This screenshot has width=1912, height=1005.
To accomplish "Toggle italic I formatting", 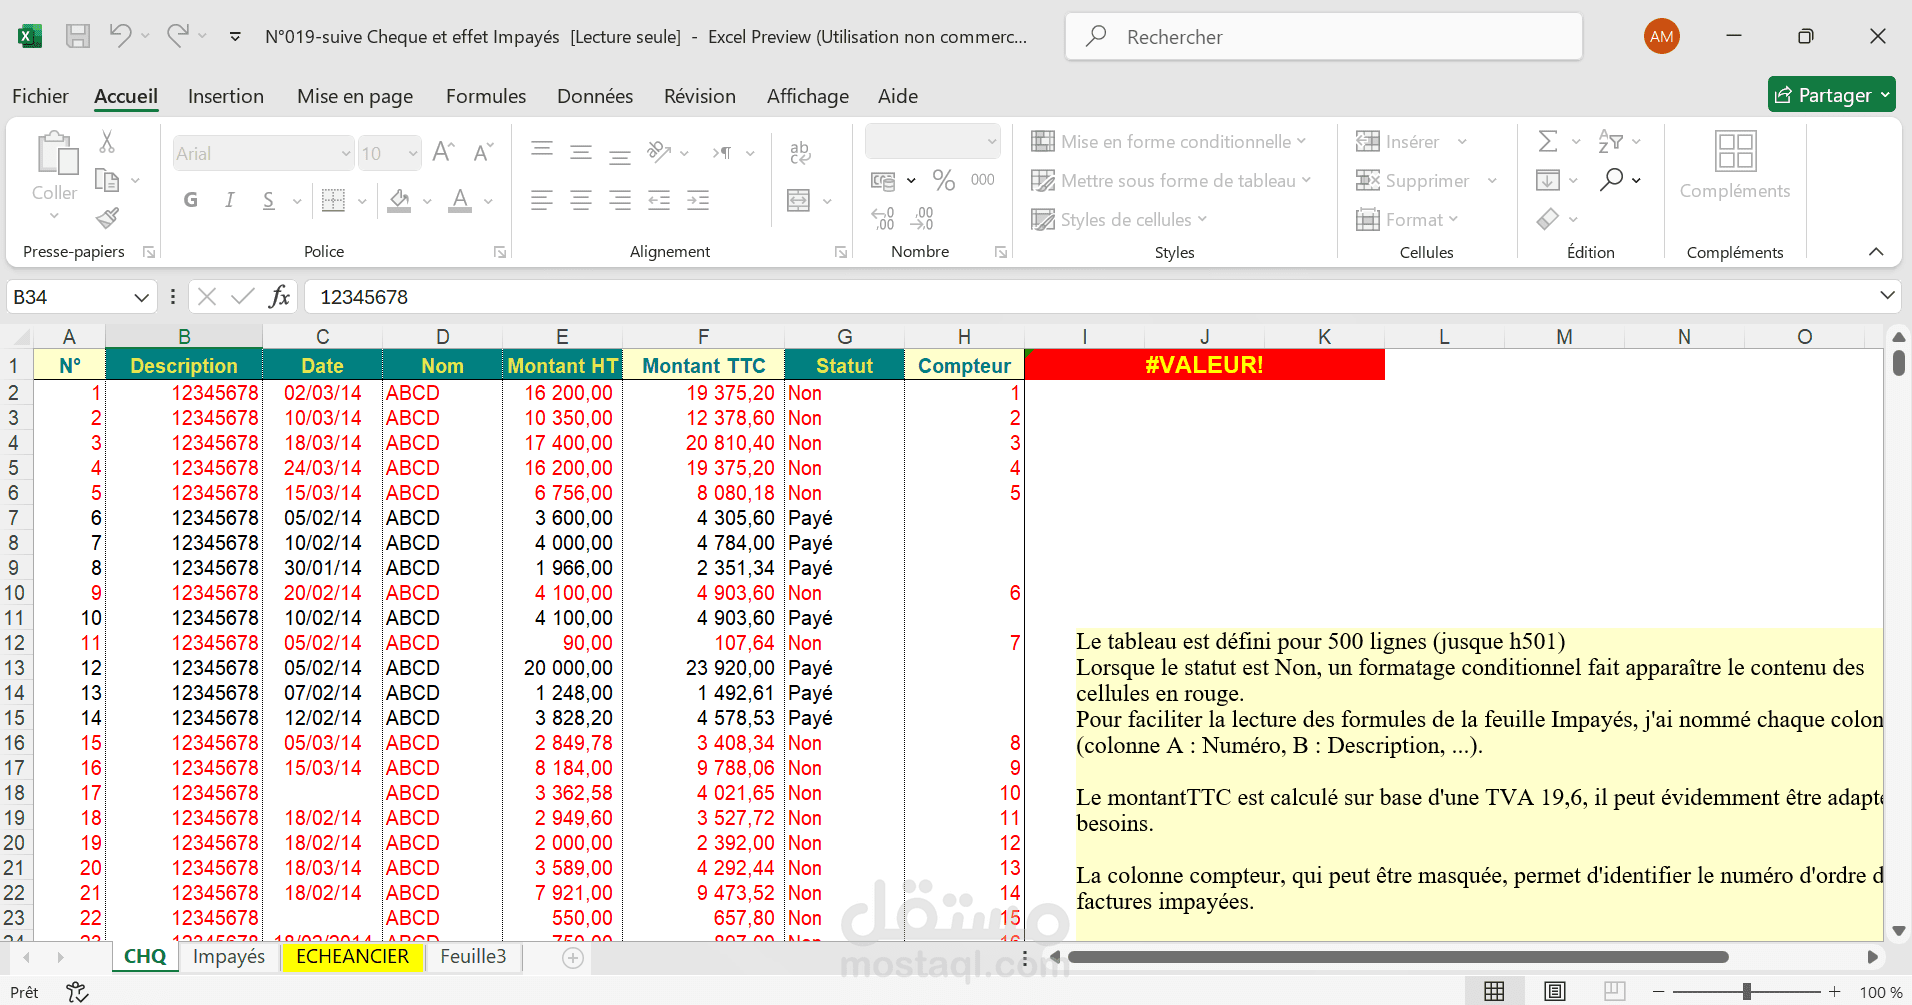I will click(229, 200).
